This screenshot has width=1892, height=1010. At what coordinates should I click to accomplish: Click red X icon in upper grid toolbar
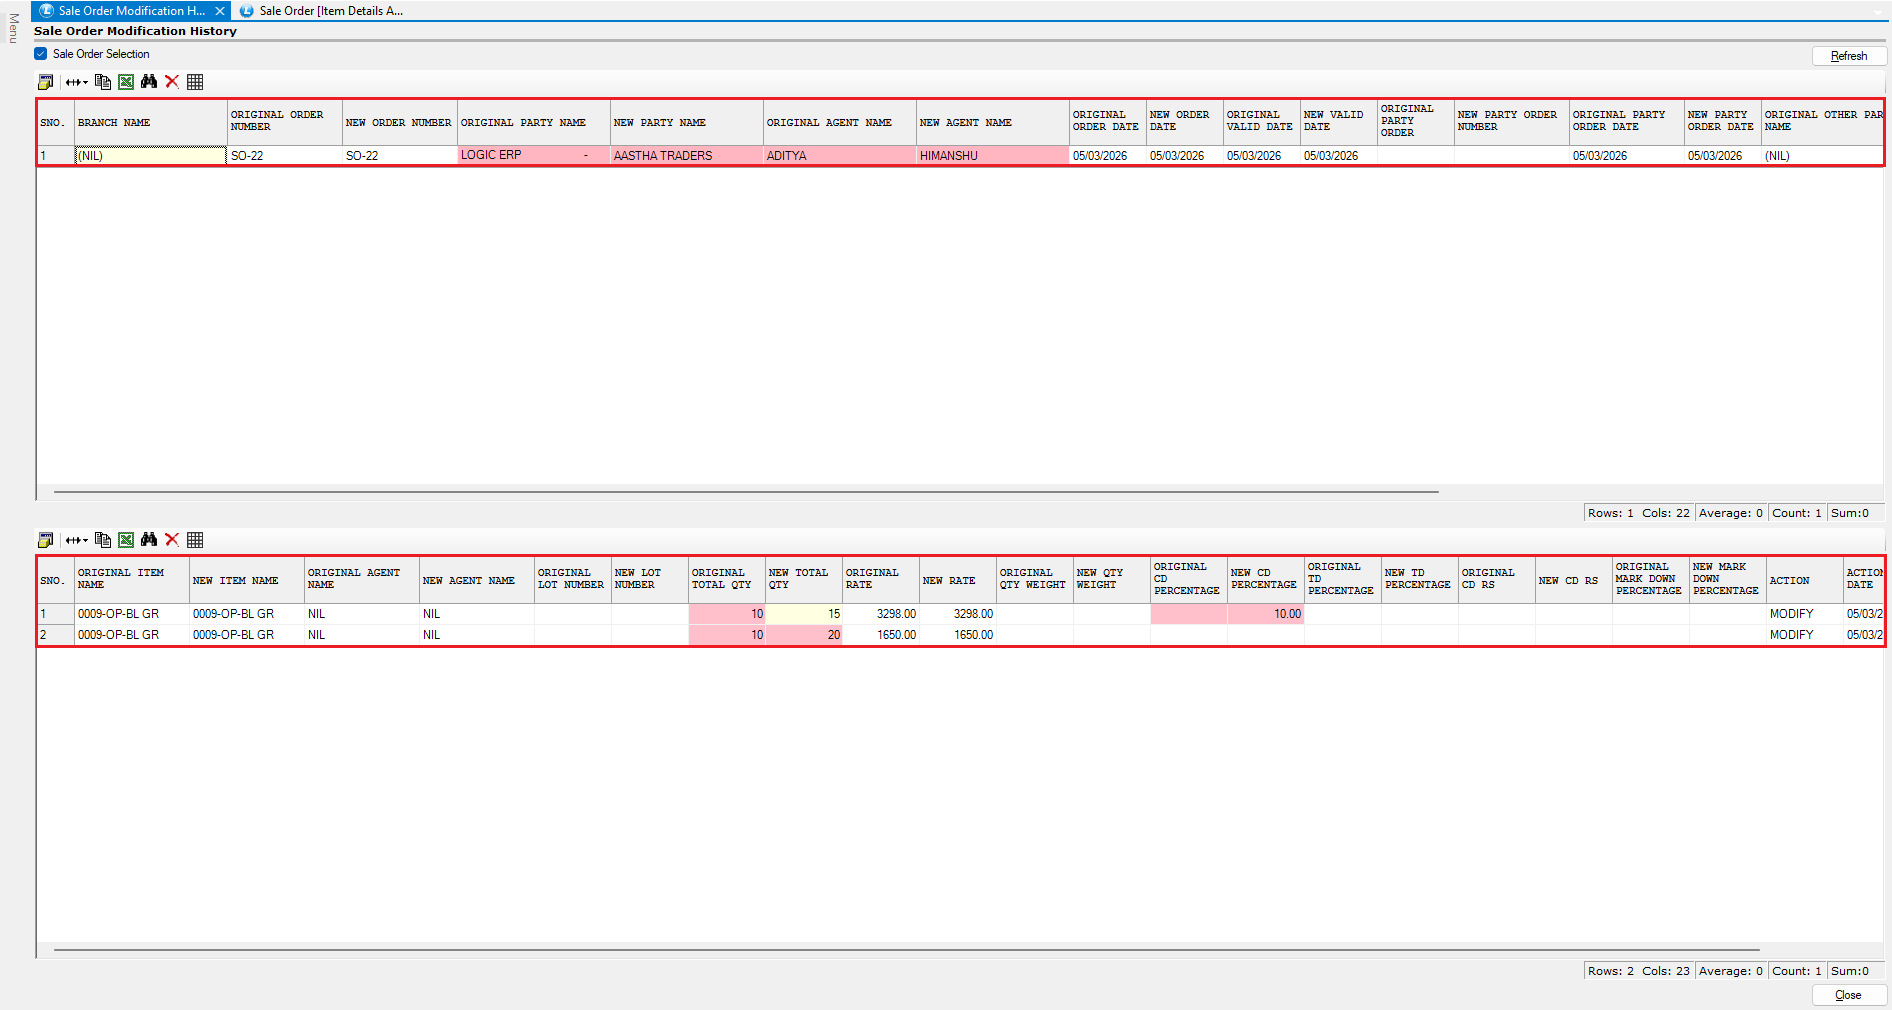click(172, 82)
